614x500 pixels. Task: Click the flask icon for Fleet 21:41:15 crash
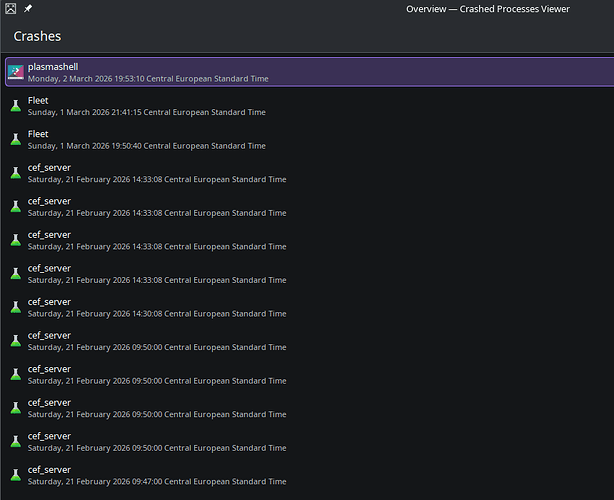click(x=15, y=106)
